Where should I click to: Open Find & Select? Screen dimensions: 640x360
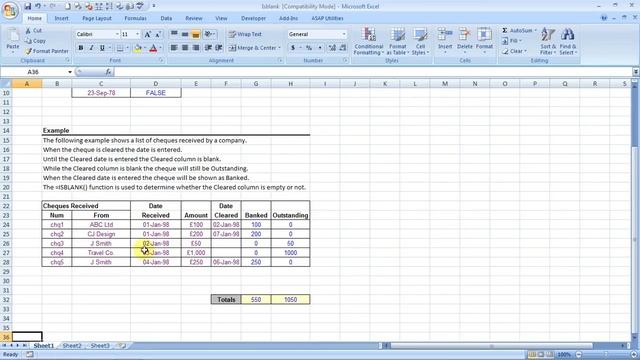coord(568,41)
